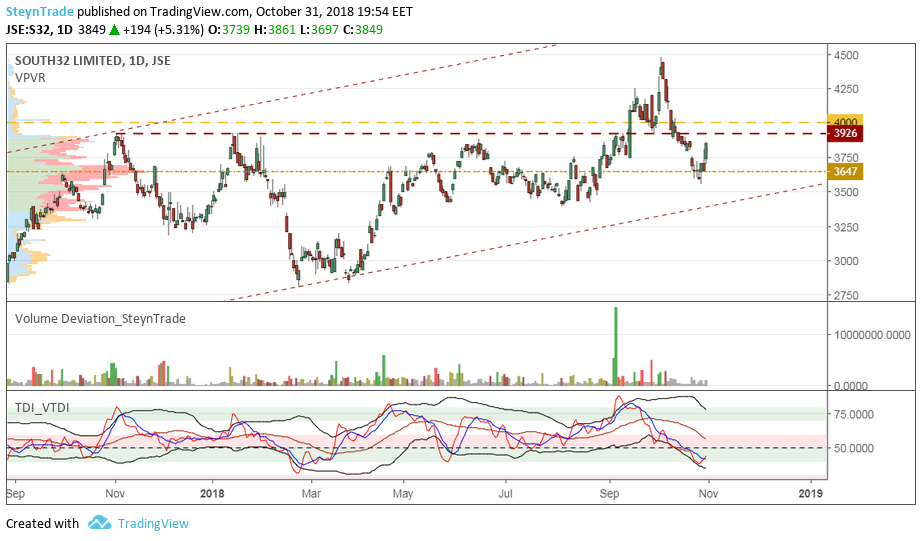The height and width of the screenshot is (541, 922).
Task: Click the 3500 price axis label
Action: click(x=846, y=192)
